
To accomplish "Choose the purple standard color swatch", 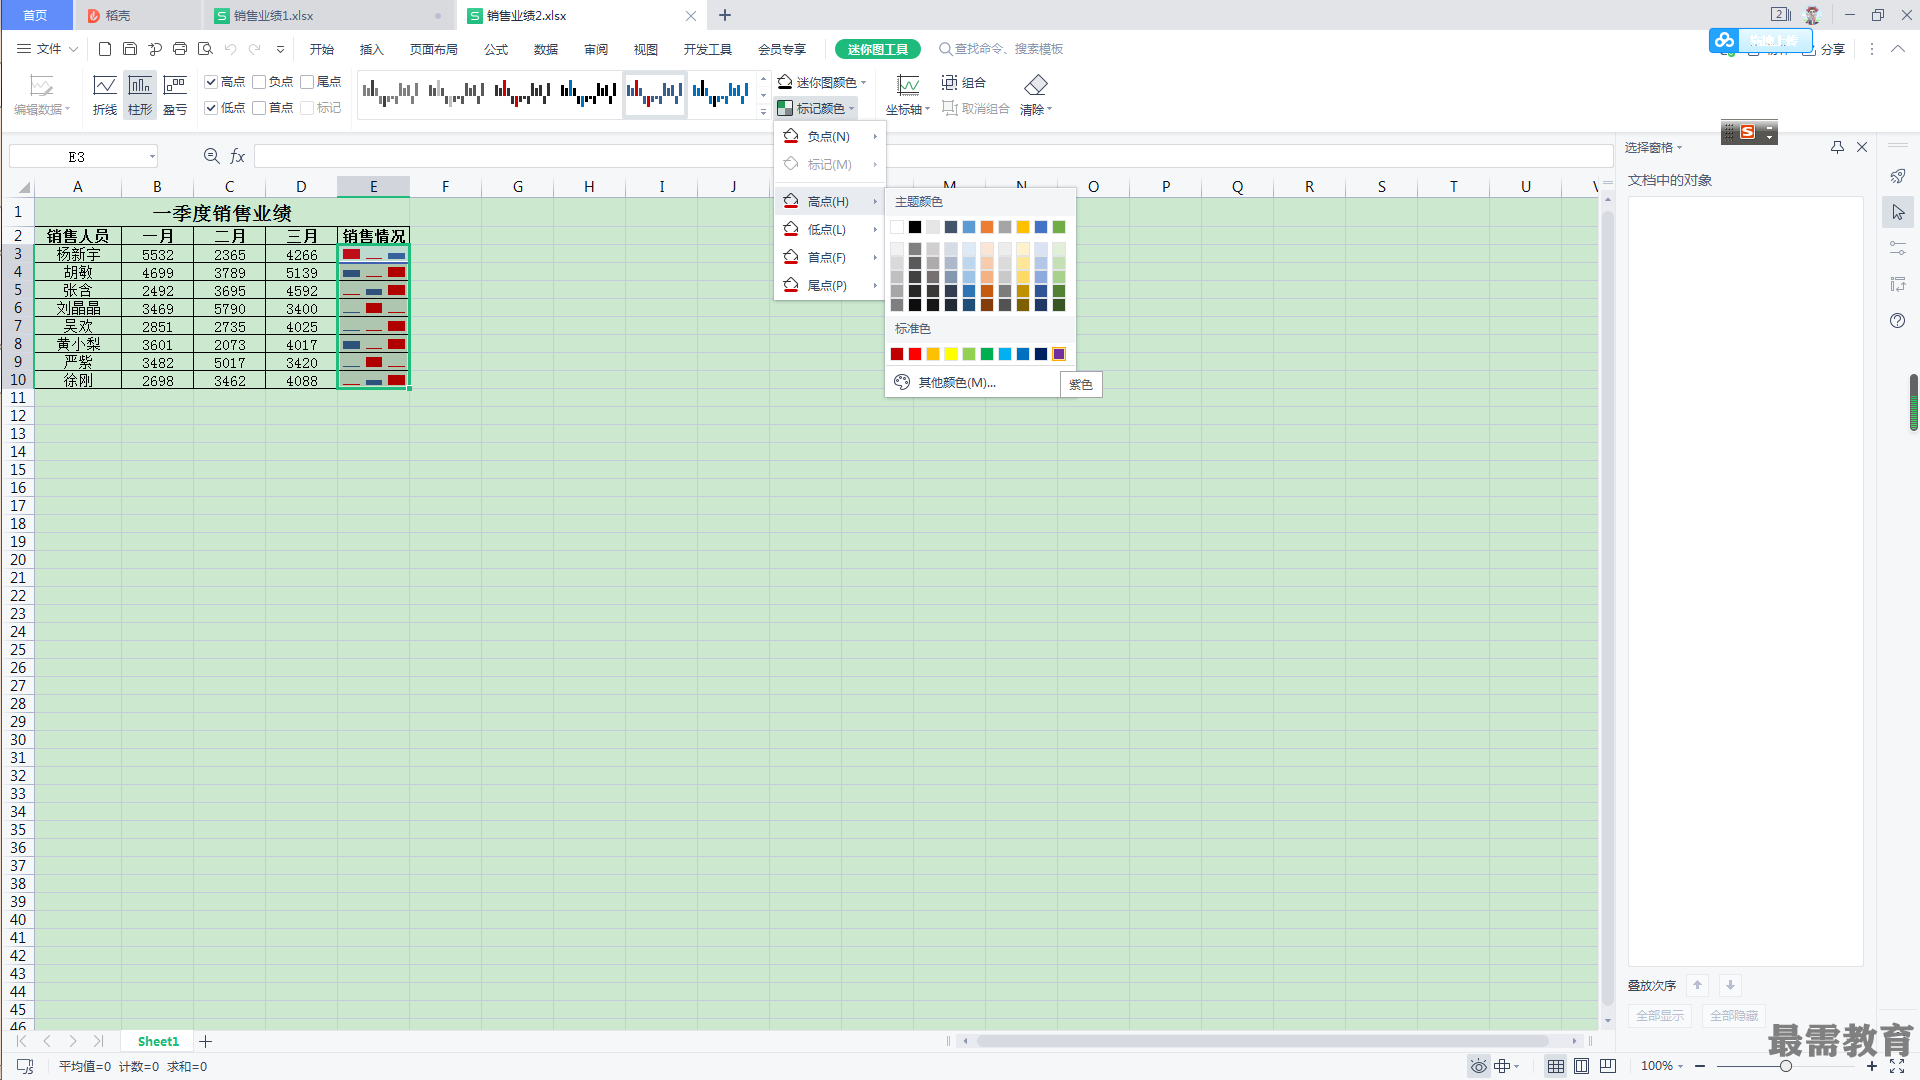I will (x=1059, y=354).
